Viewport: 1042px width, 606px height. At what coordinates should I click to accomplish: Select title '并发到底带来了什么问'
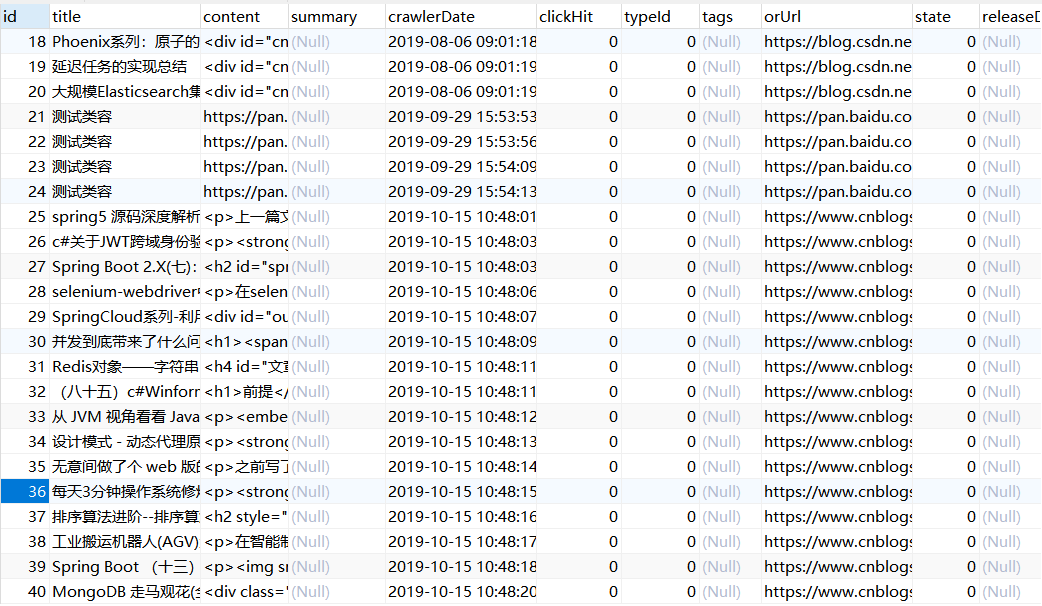click(125, 342)
